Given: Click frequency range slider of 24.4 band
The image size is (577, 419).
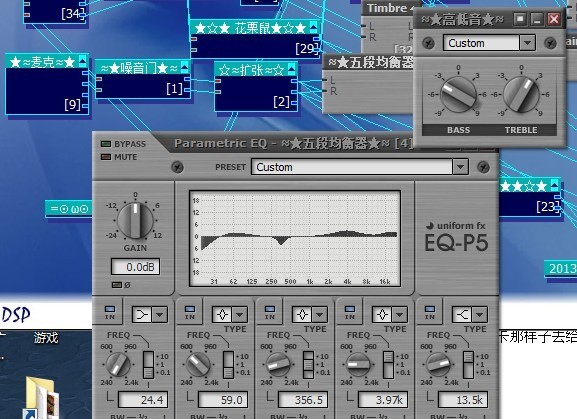Looking at the screenshot, I should [x=148, y=365].
